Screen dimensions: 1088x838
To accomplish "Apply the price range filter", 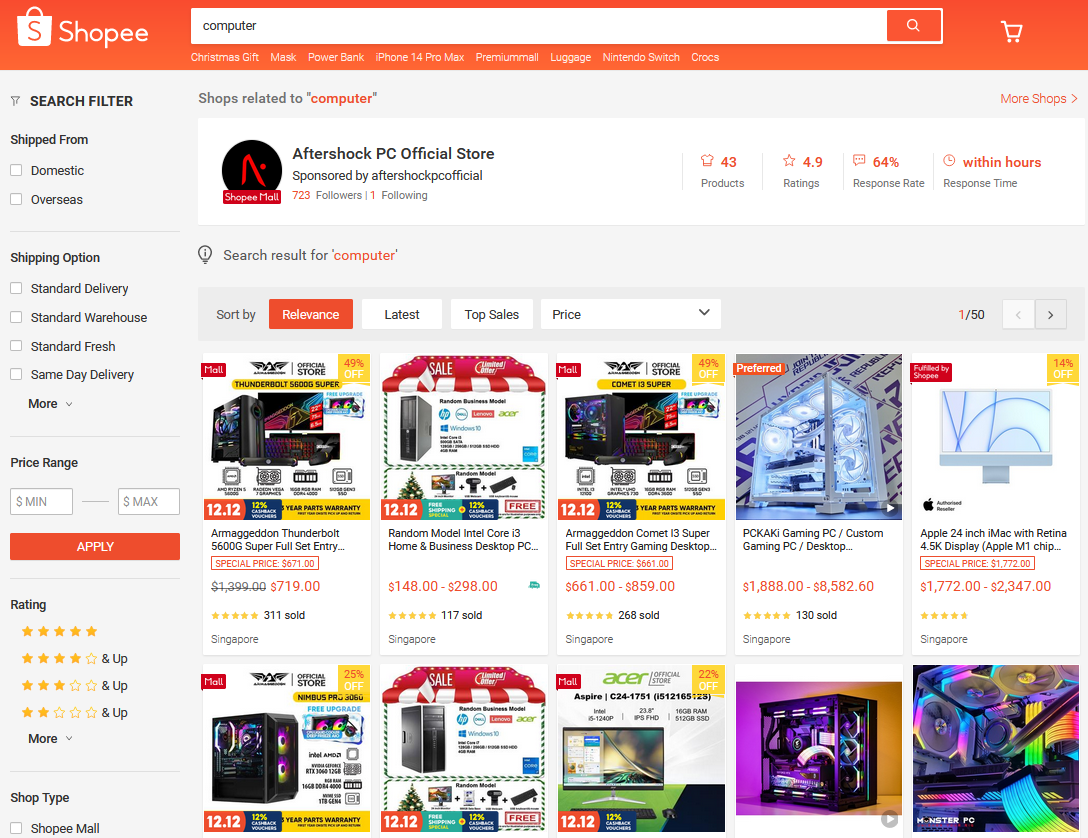I will (x=95, y=547).
